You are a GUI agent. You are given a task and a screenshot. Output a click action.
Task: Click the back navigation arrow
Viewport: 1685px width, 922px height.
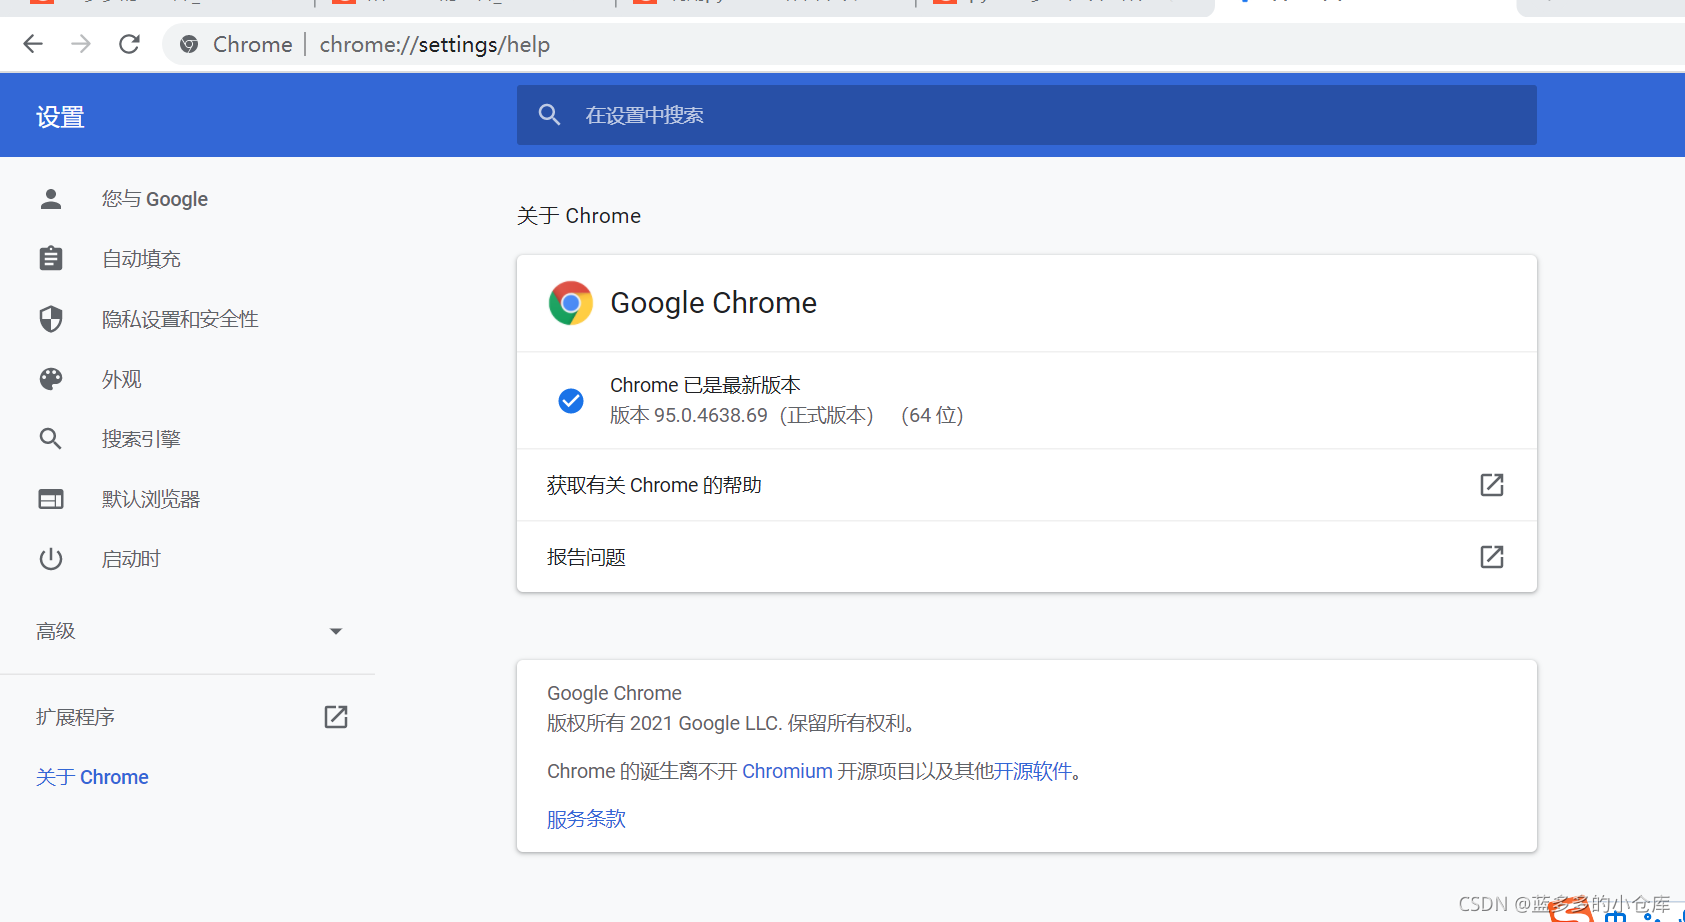click(33, 44)
